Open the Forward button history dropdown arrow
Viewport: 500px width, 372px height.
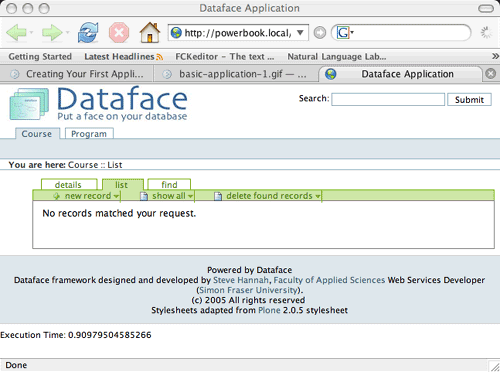(x=68, y=33)
